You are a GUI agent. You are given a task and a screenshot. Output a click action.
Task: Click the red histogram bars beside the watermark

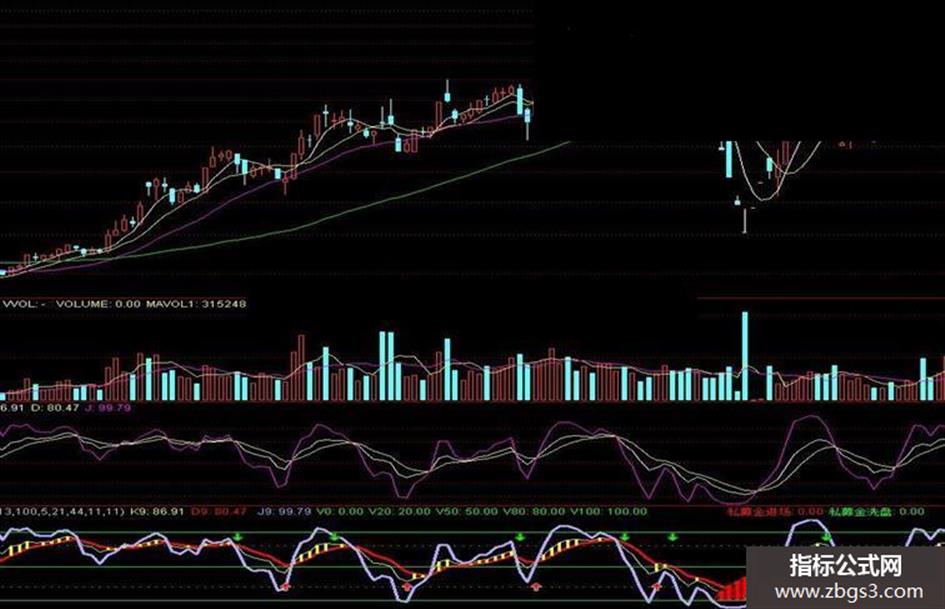[732, 590]
